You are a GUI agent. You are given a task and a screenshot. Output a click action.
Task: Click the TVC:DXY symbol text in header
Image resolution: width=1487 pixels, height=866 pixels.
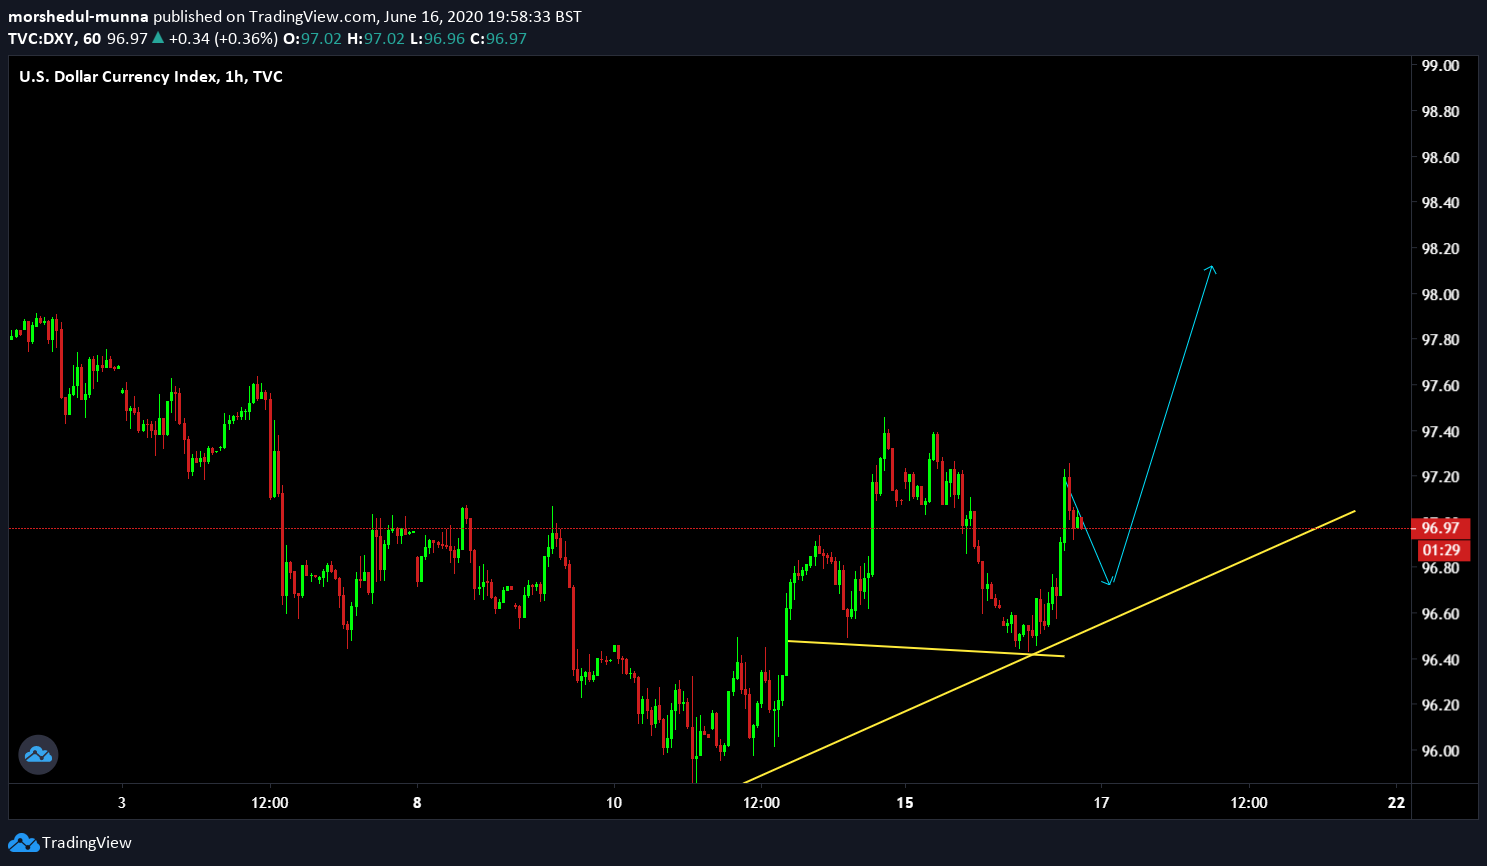coord(41,39)
